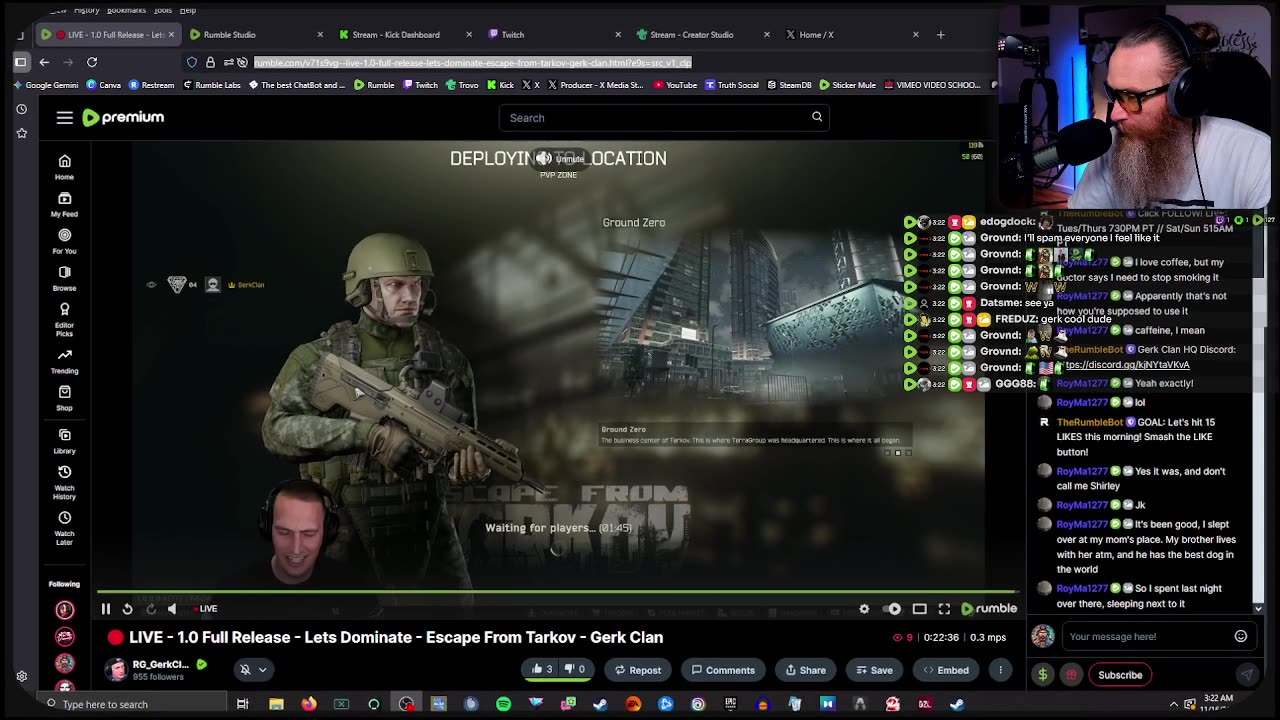The width and height of the screenshot is (1280, 720).
Task: Save the stream with Save button
Action: tap(873, 670)
